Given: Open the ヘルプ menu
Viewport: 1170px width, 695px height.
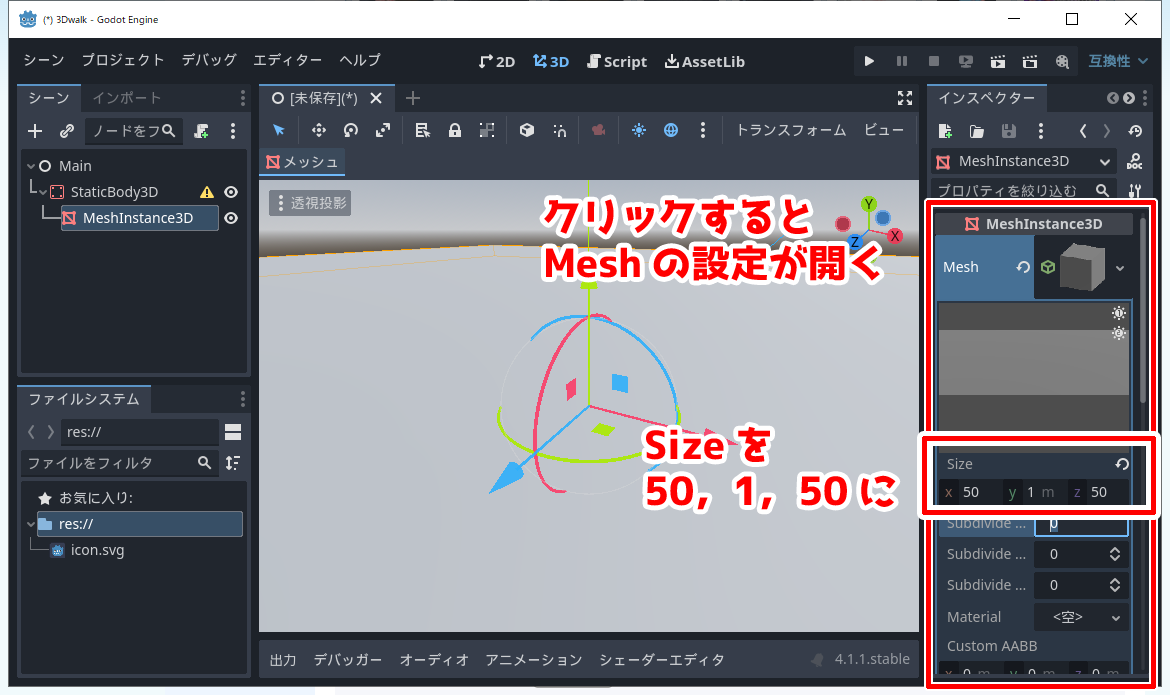Looking at the screenshot, I should click(x=360, y=60).
